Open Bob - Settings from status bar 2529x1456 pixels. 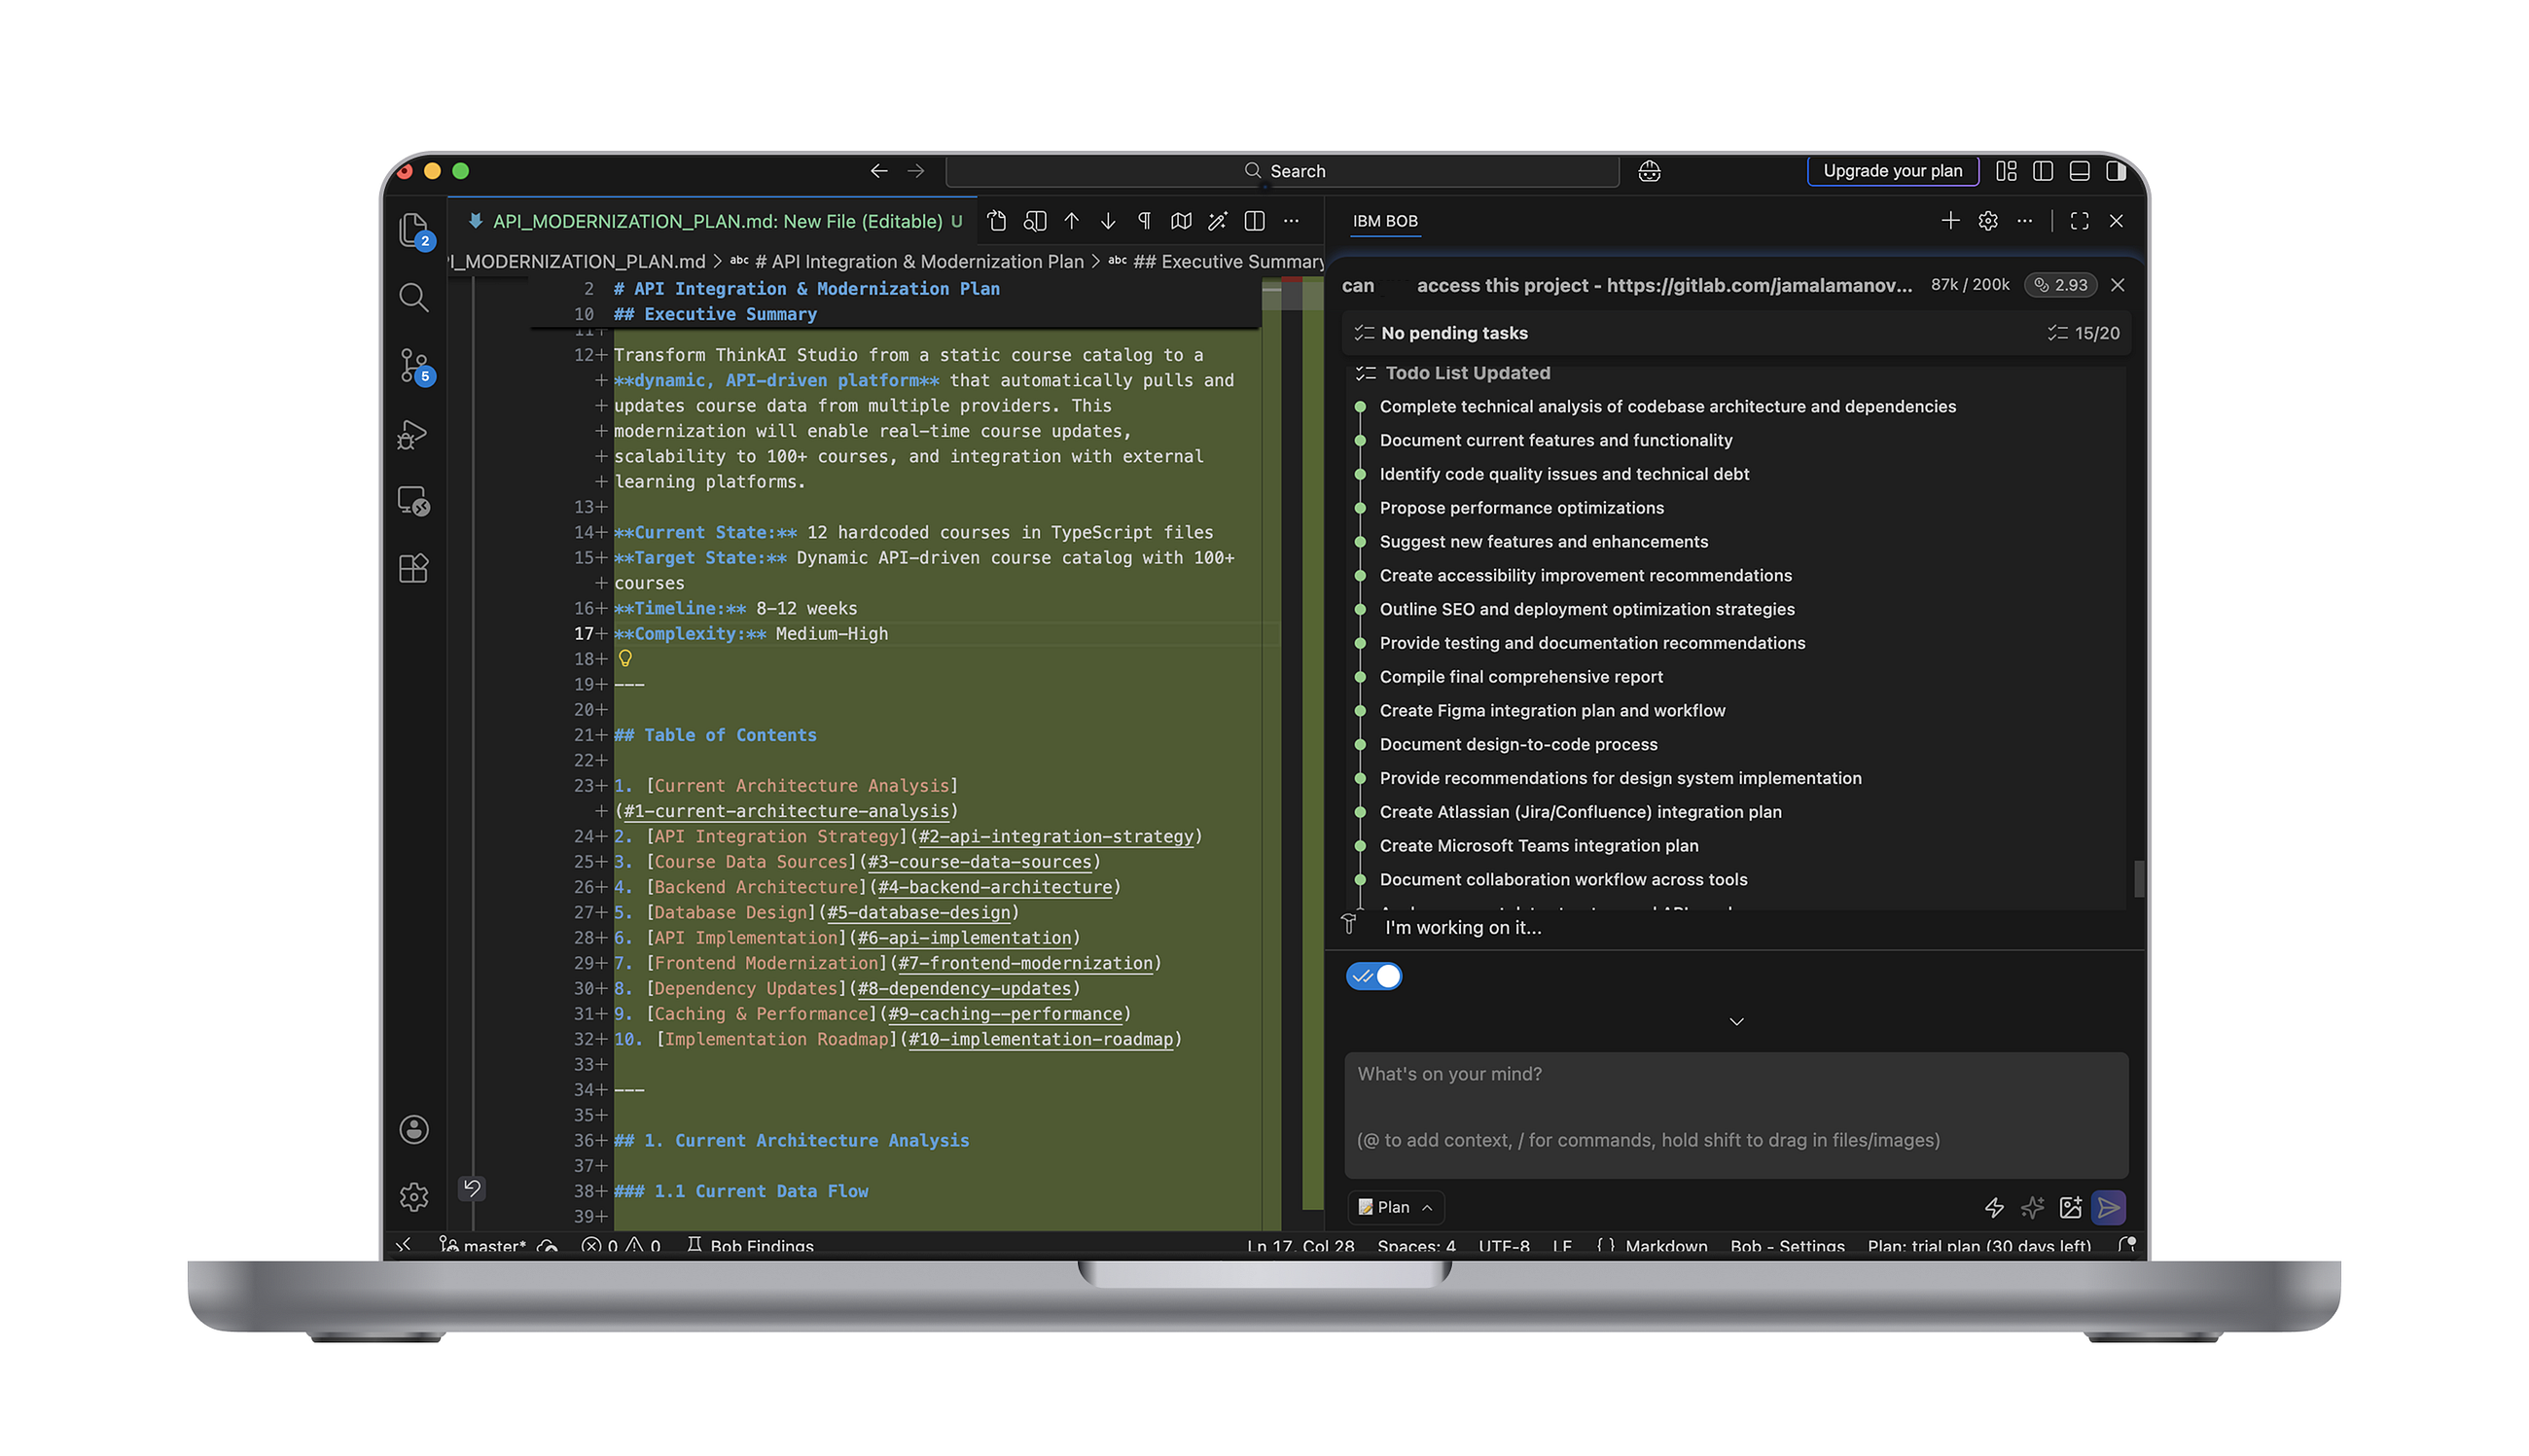coord(1787,1245)
